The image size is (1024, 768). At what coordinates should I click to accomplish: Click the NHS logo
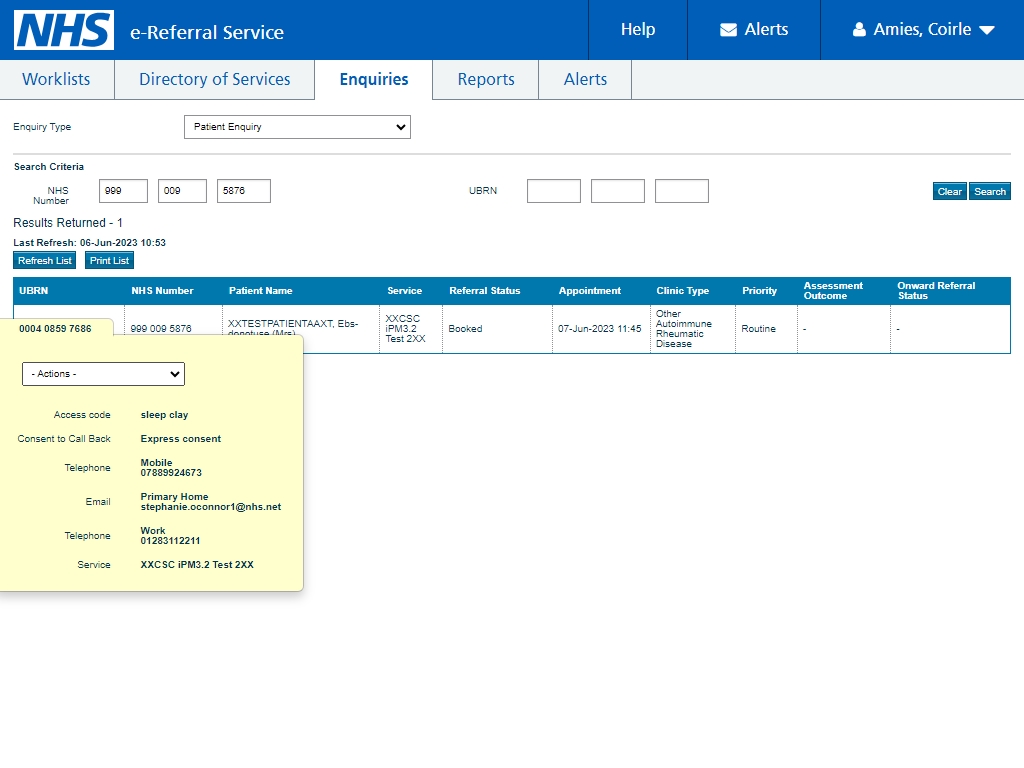click(x=64, y=30)
